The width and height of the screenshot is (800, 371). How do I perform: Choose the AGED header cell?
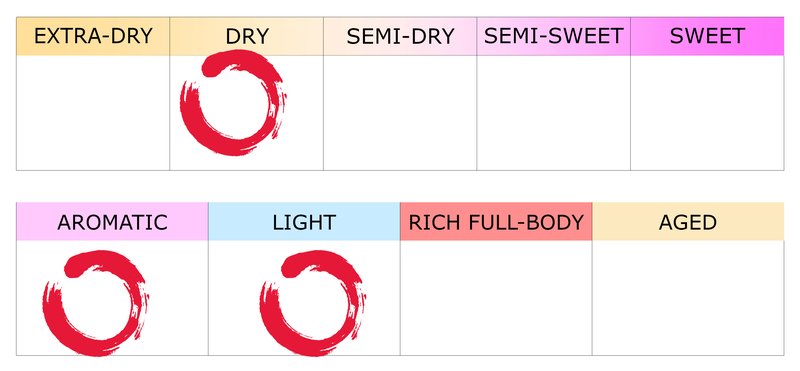(688, 221)
